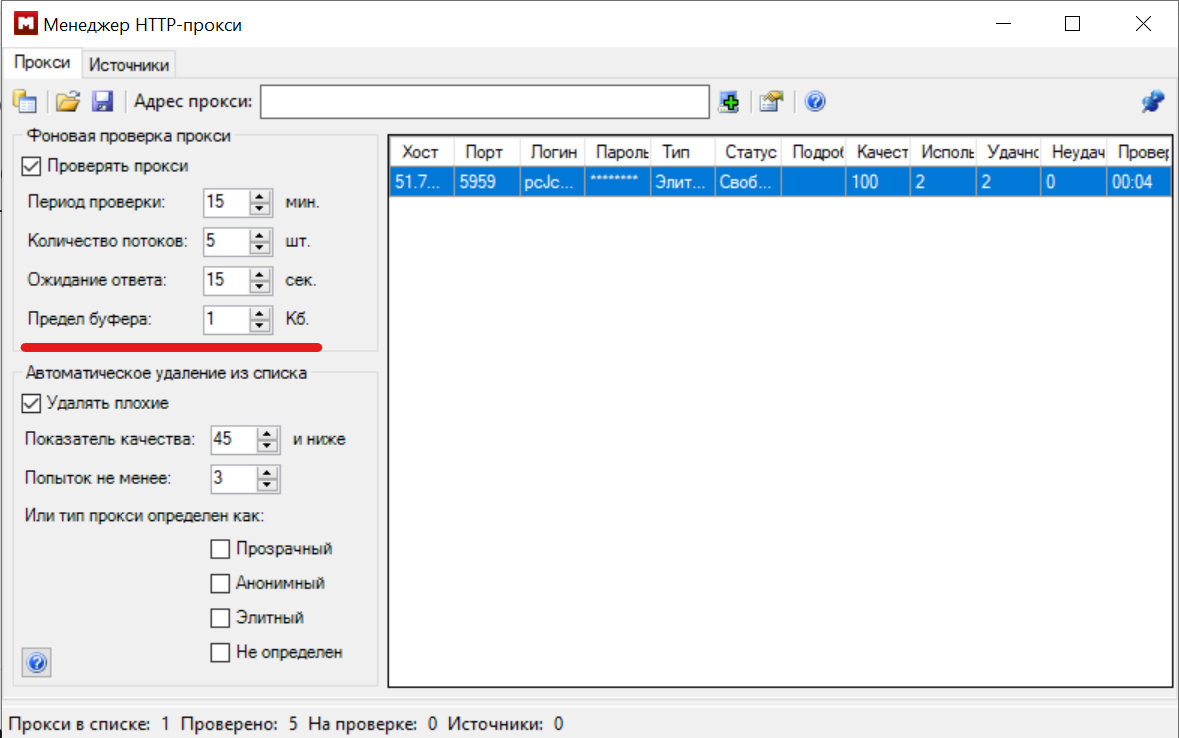The height and width of the screenshot is (738, 1179).
Task: Save proxy list with floppy disk icon
Action: [x=102, y=101]
